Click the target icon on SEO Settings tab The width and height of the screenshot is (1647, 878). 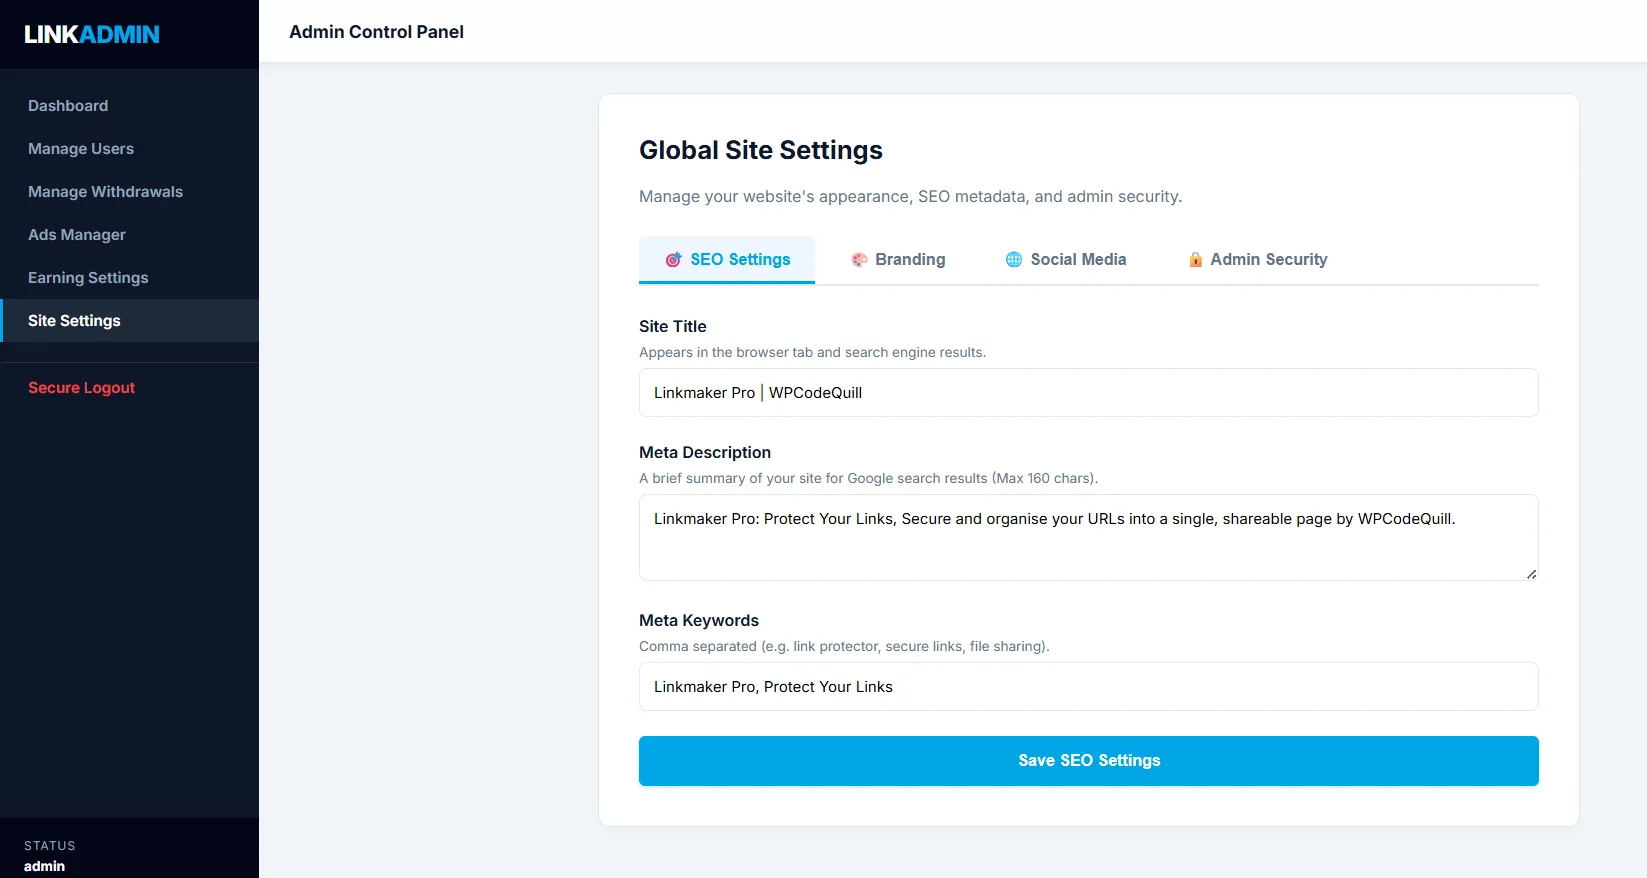pos(674,260)
